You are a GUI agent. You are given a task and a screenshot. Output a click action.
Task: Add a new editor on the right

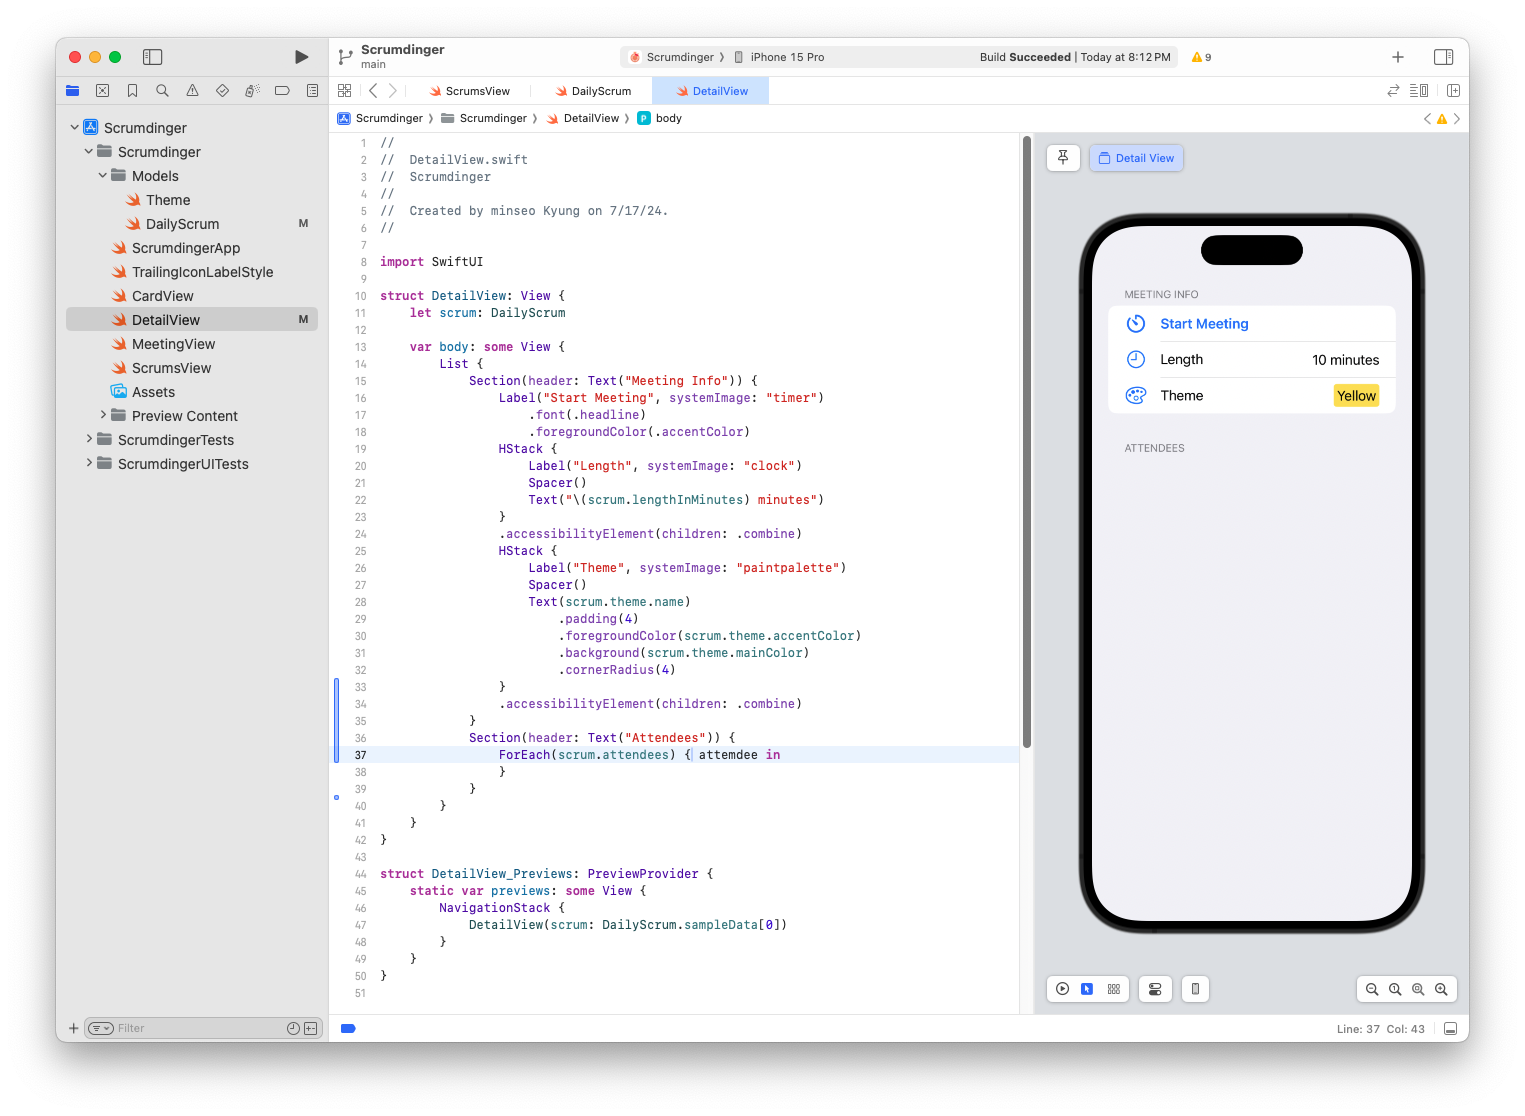pyautogui.click(x=1453, y=91)
